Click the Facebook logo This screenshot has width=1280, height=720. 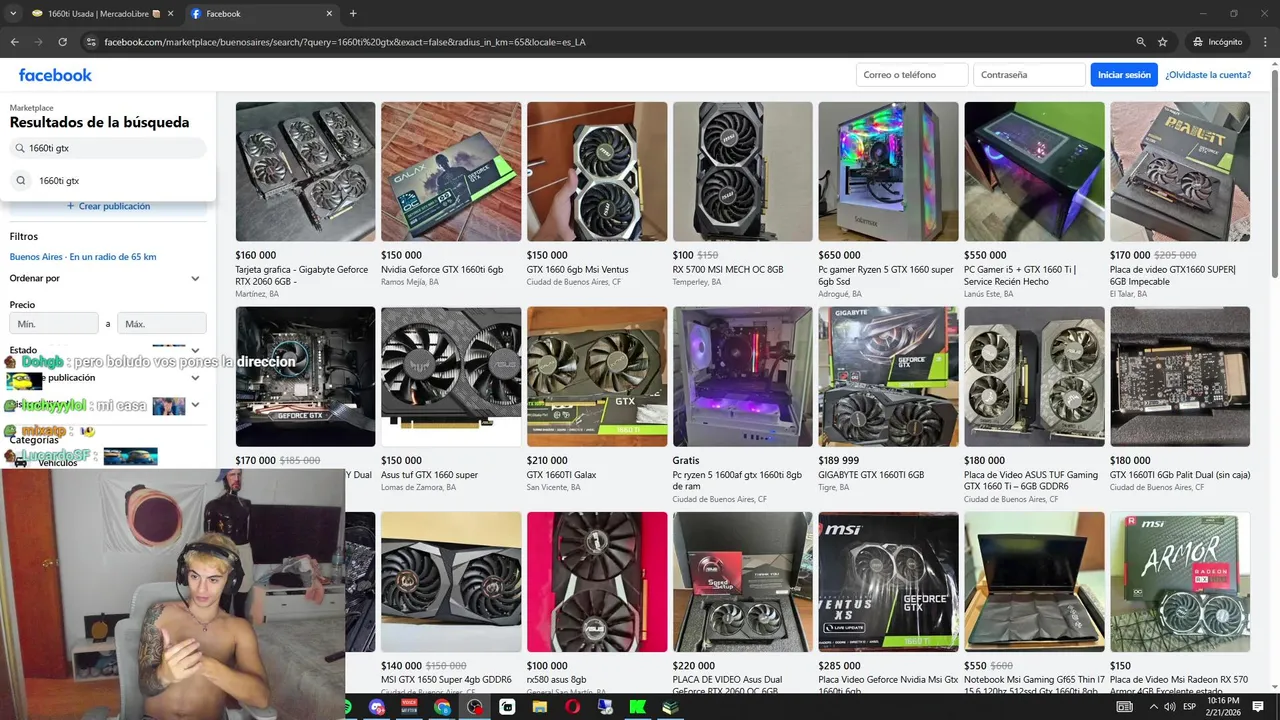(x=55, y=75)
